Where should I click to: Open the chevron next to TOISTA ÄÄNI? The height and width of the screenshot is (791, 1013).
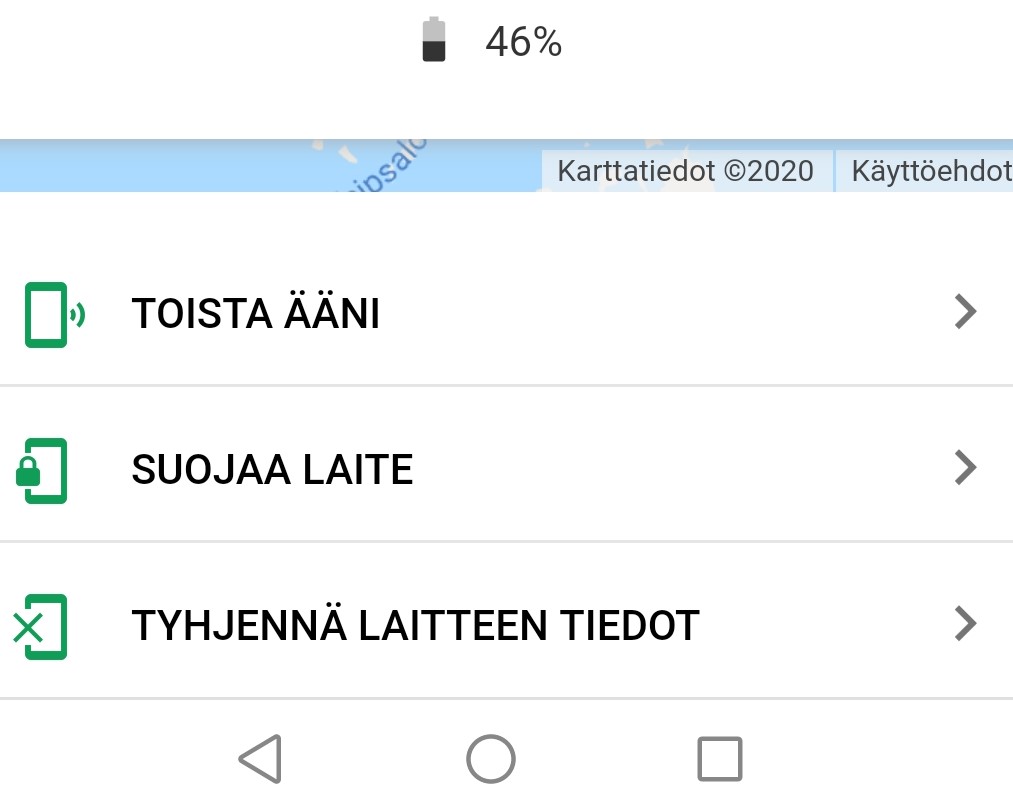pos(964,313)
